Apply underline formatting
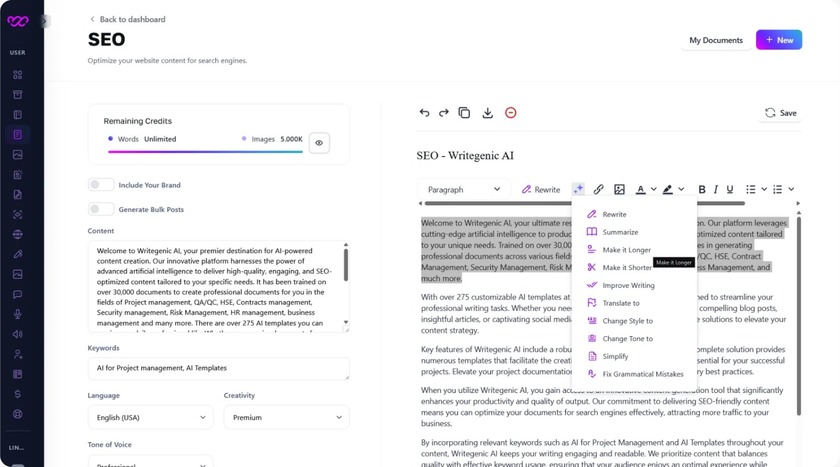This screenshot has height=467, width=840. (730, 189)
